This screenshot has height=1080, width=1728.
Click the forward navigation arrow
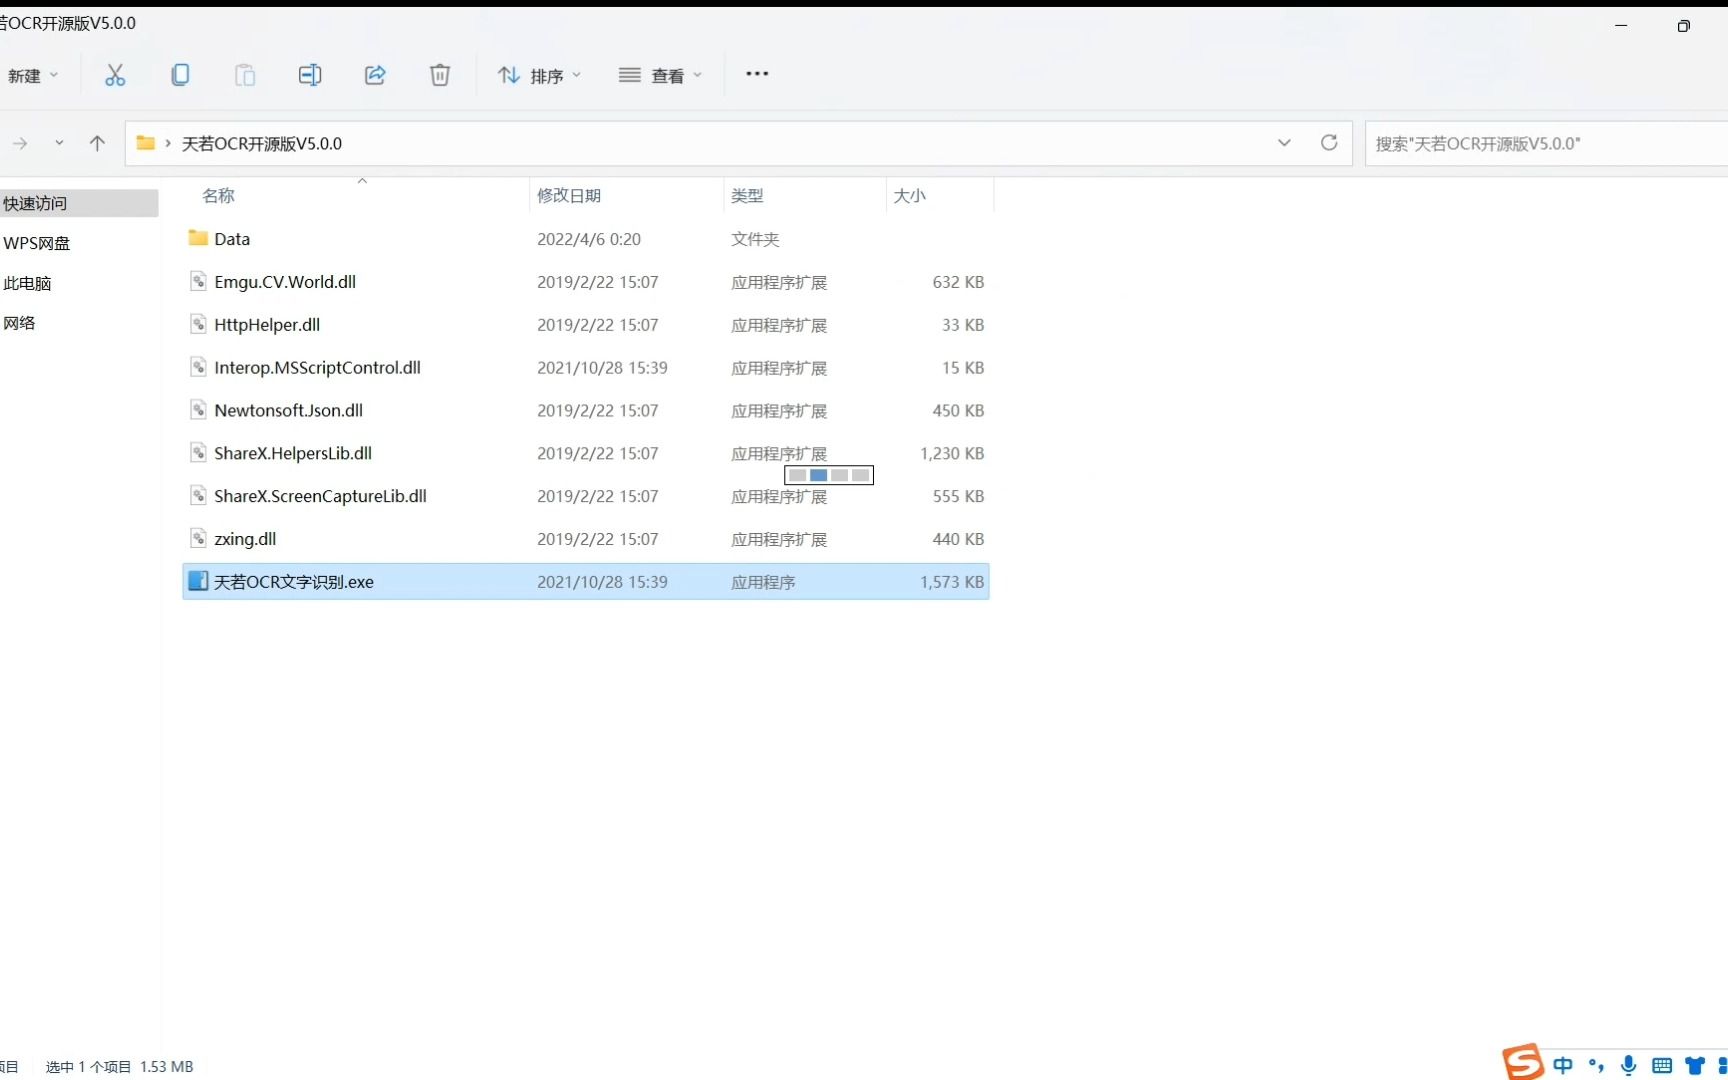click(x=20, y=143)
